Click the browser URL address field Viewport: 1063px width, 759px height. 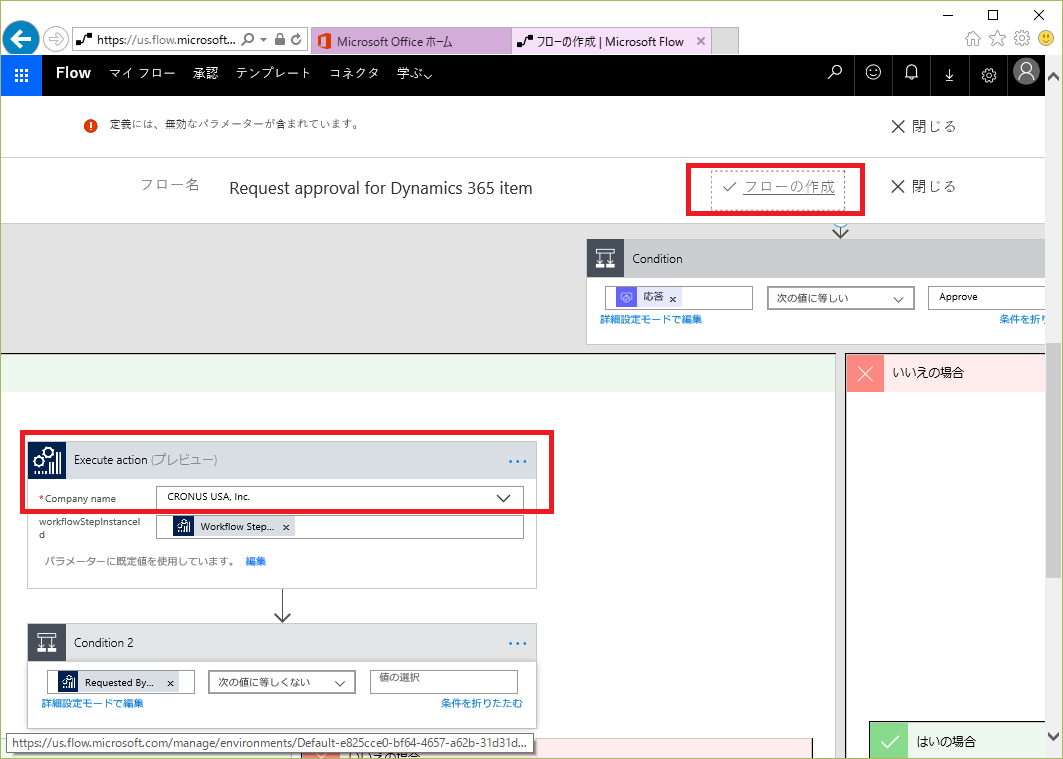tap(165, 39)
